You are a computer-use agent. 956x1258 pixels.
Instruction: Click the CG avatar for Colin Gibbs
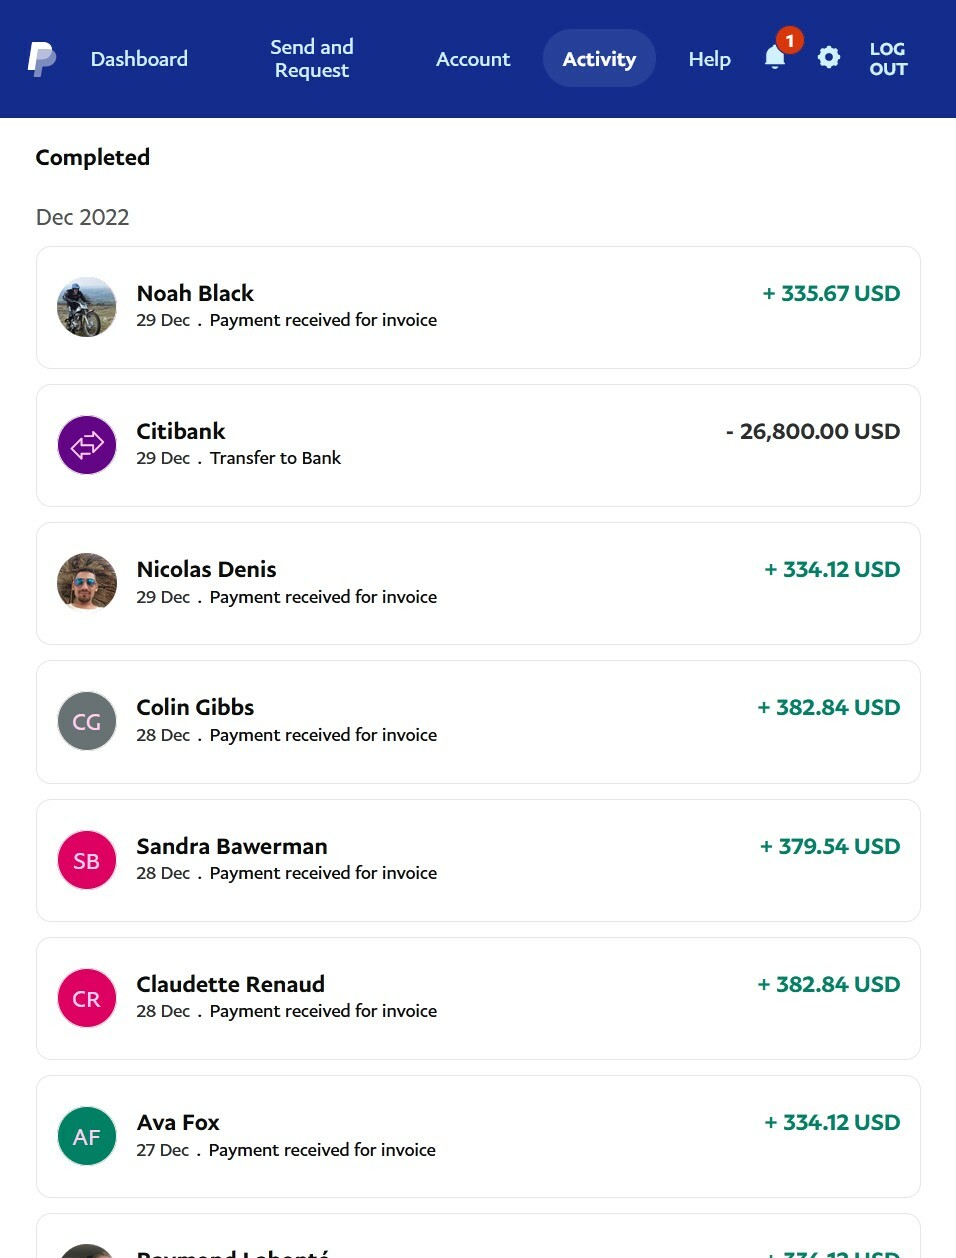point(87,721)
